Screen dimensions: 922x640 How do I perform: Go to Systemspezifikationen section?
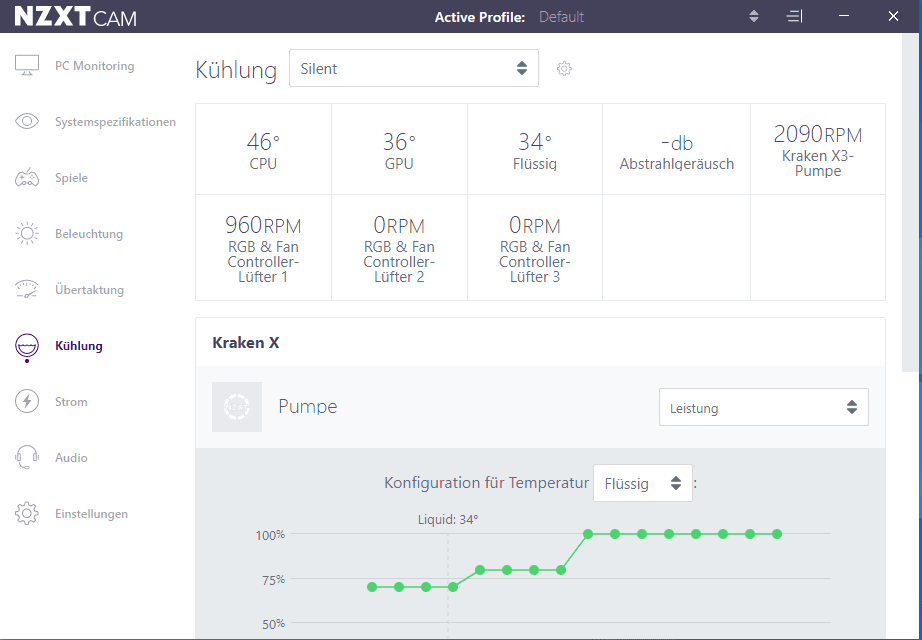coord(115,122)
